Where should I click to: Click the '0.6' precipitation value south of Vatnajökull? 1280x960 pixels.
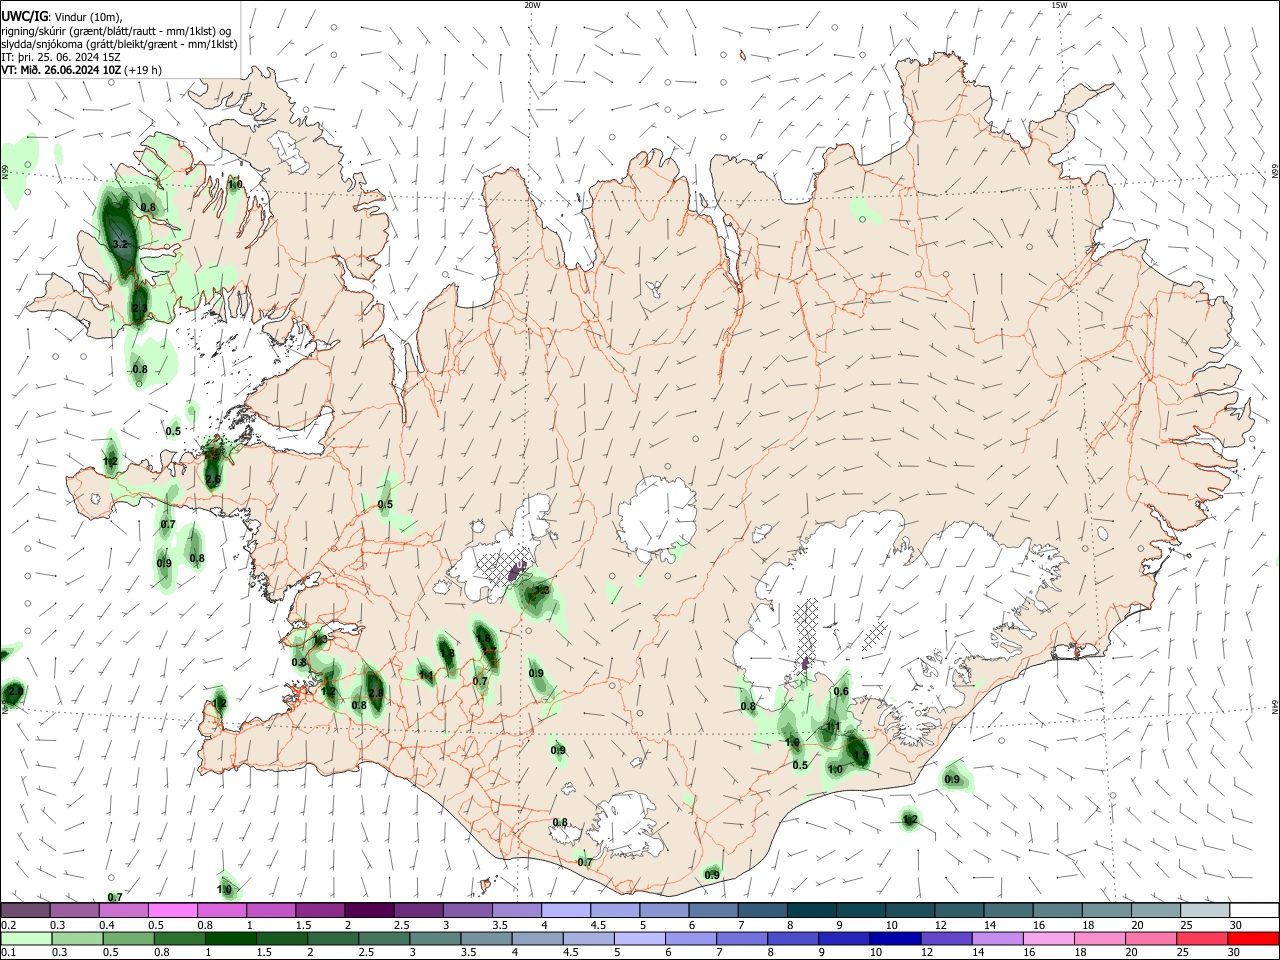click(841, 691)
